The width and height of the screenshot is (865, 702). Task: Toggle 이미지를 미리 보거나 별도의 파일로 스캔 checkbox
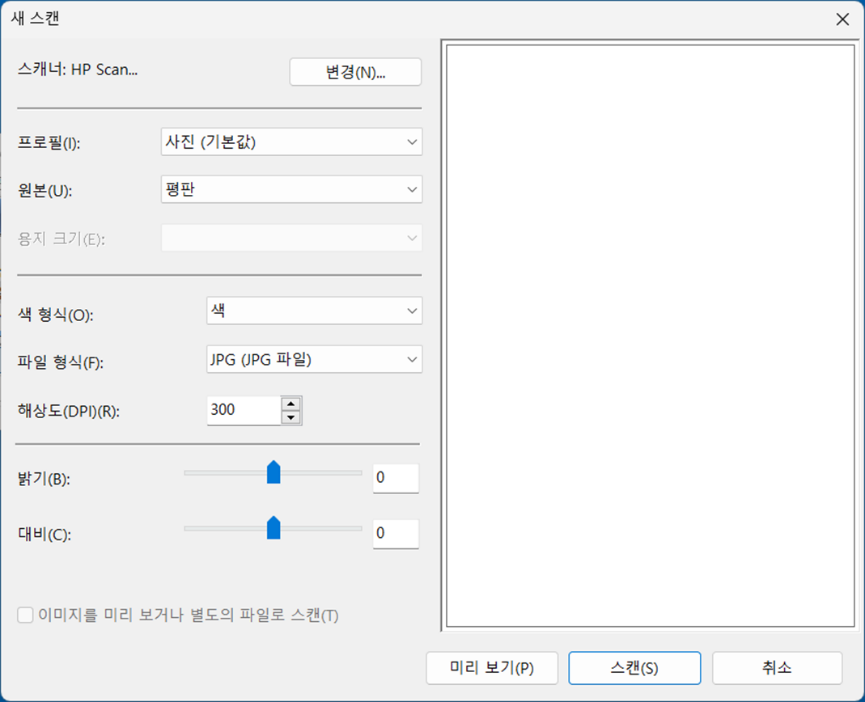[x=25, y=615]
